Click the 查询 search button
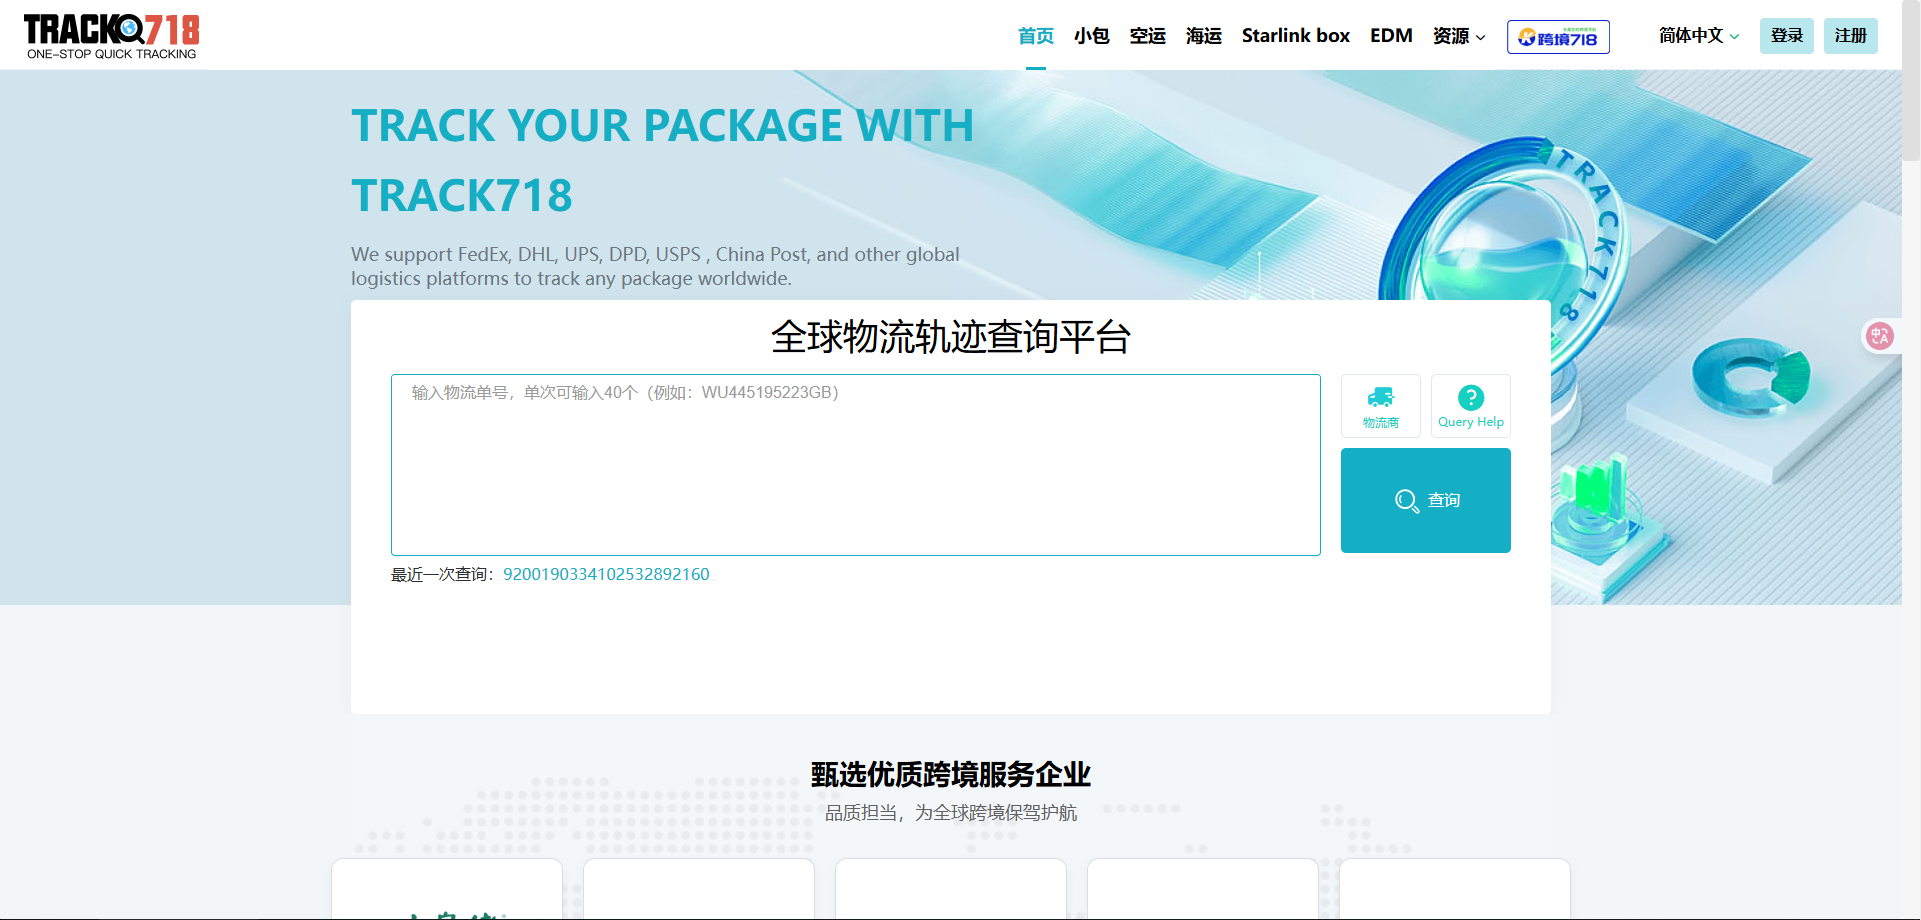The width and height of the screenshot is (1921, 920). point(1425,500)
